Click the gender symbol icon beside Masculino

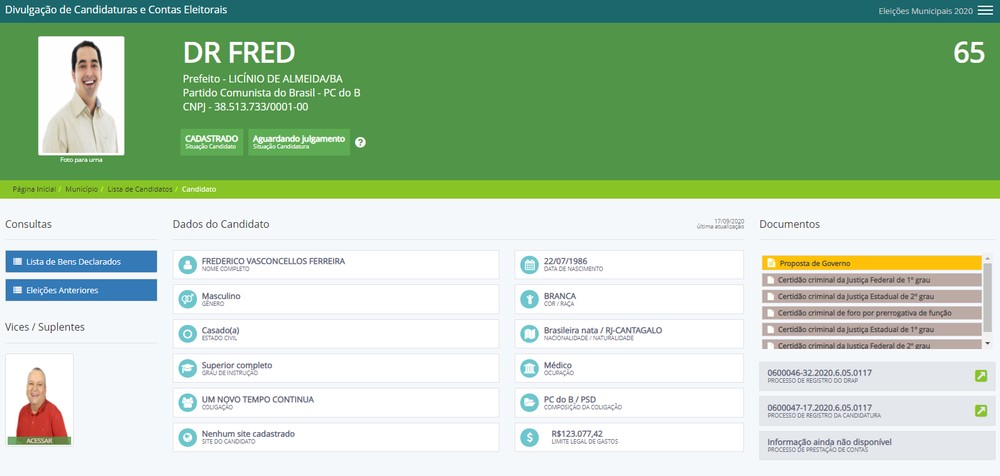coord(187,299)
